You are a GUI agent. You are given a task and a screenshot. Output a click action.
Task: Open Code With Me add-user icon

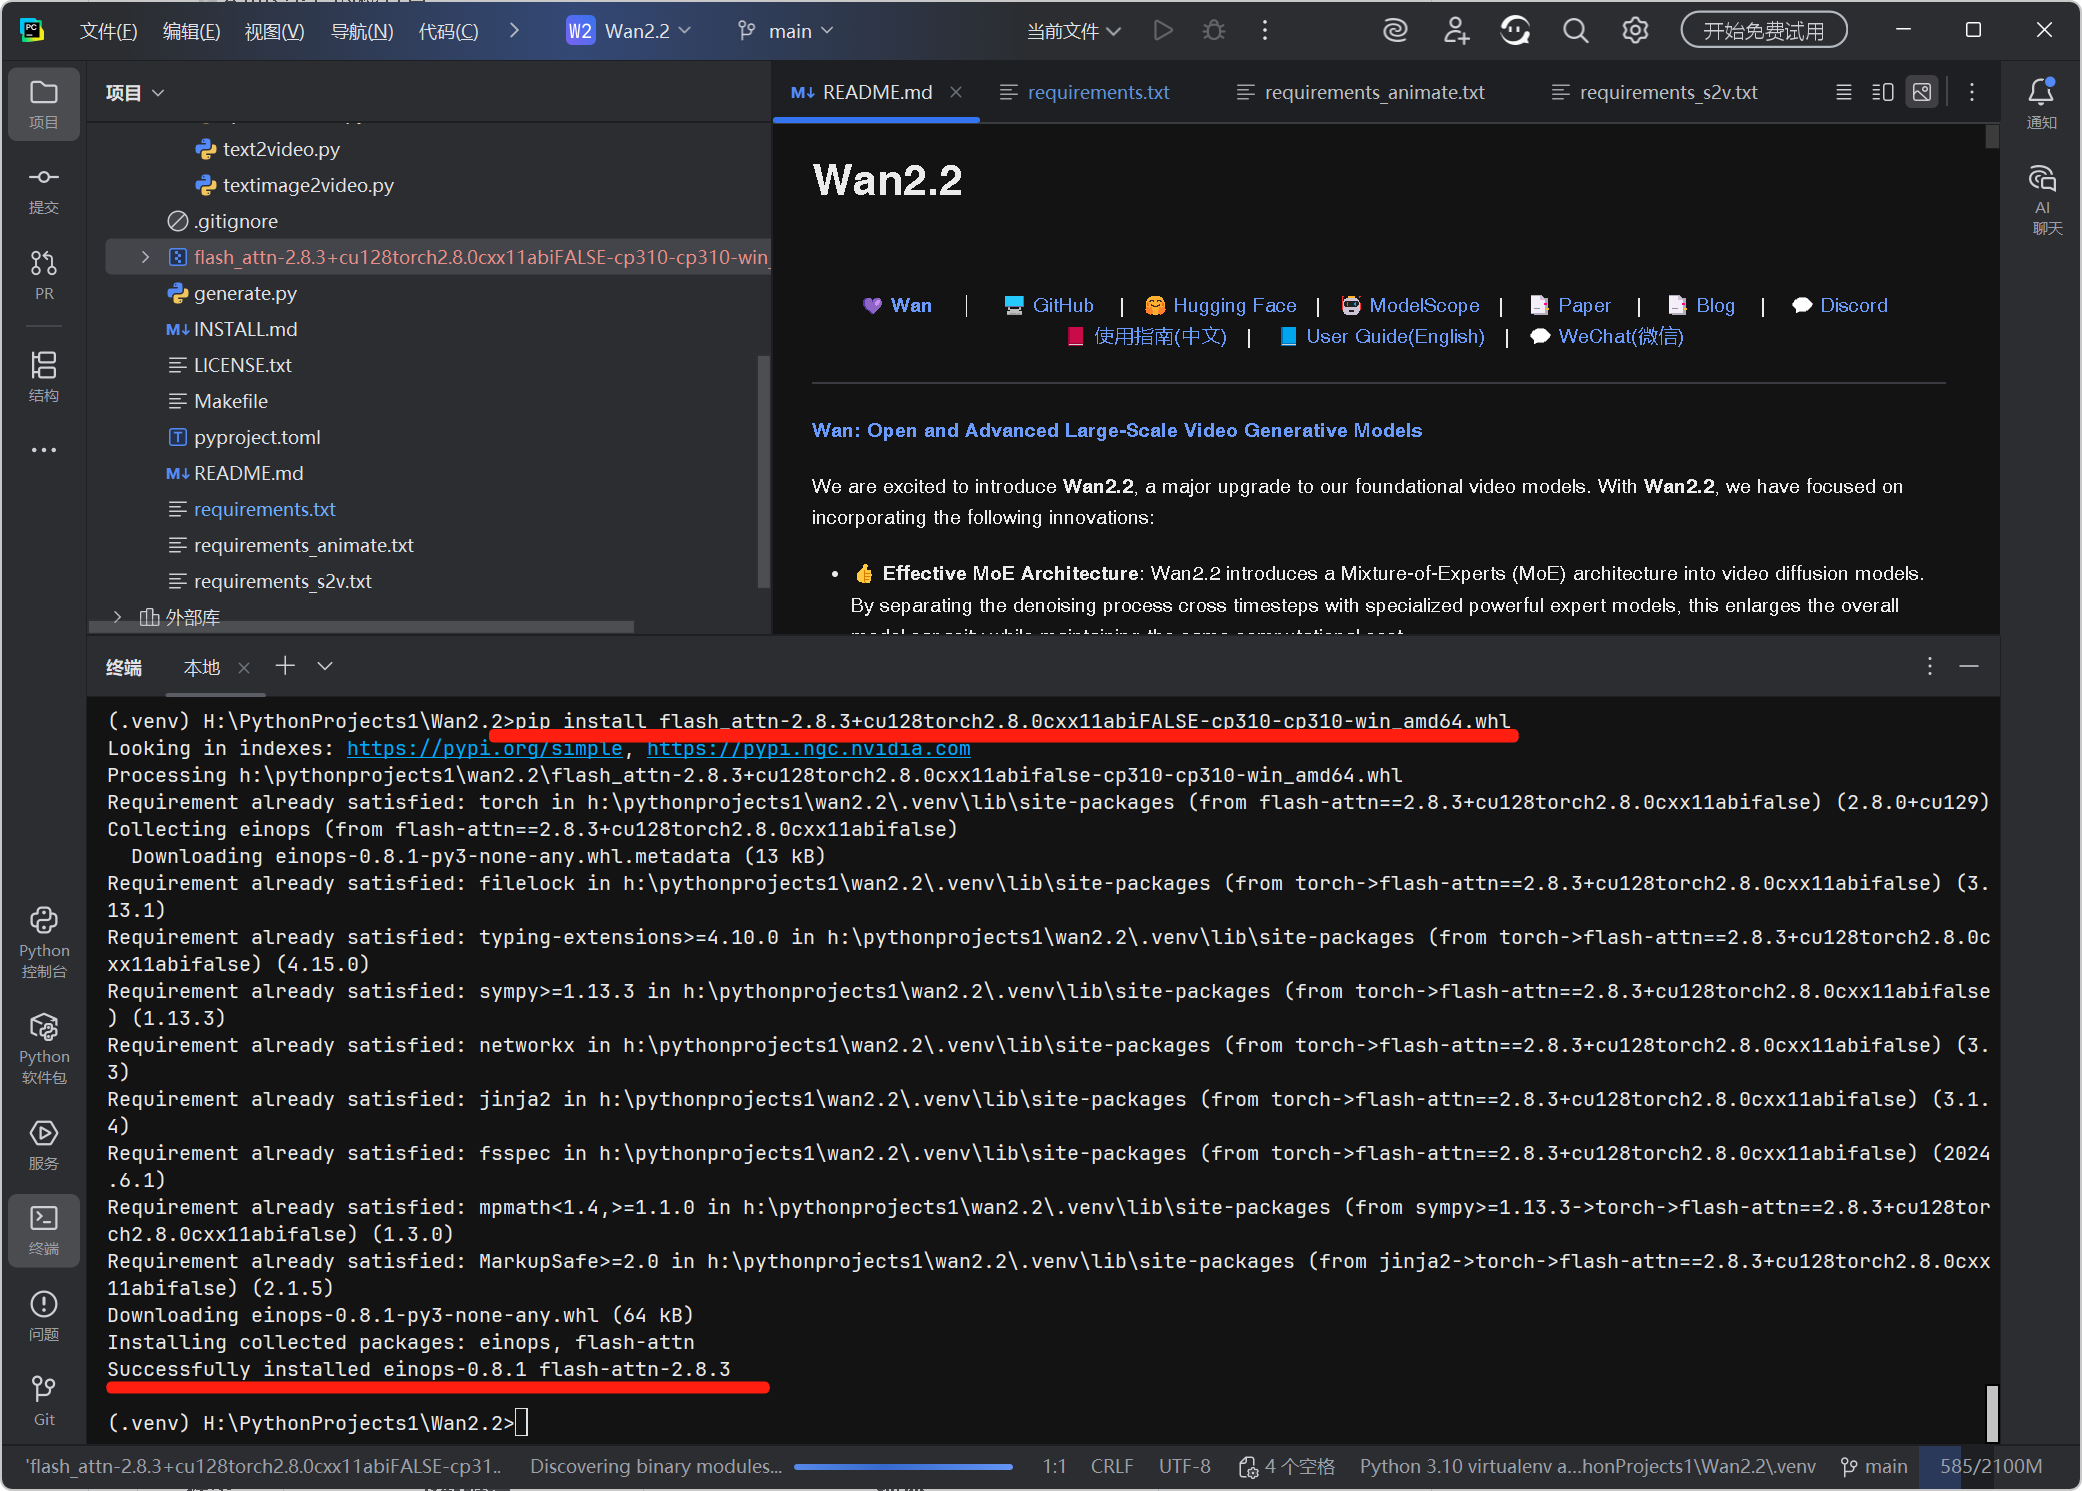coord(1456,31)
